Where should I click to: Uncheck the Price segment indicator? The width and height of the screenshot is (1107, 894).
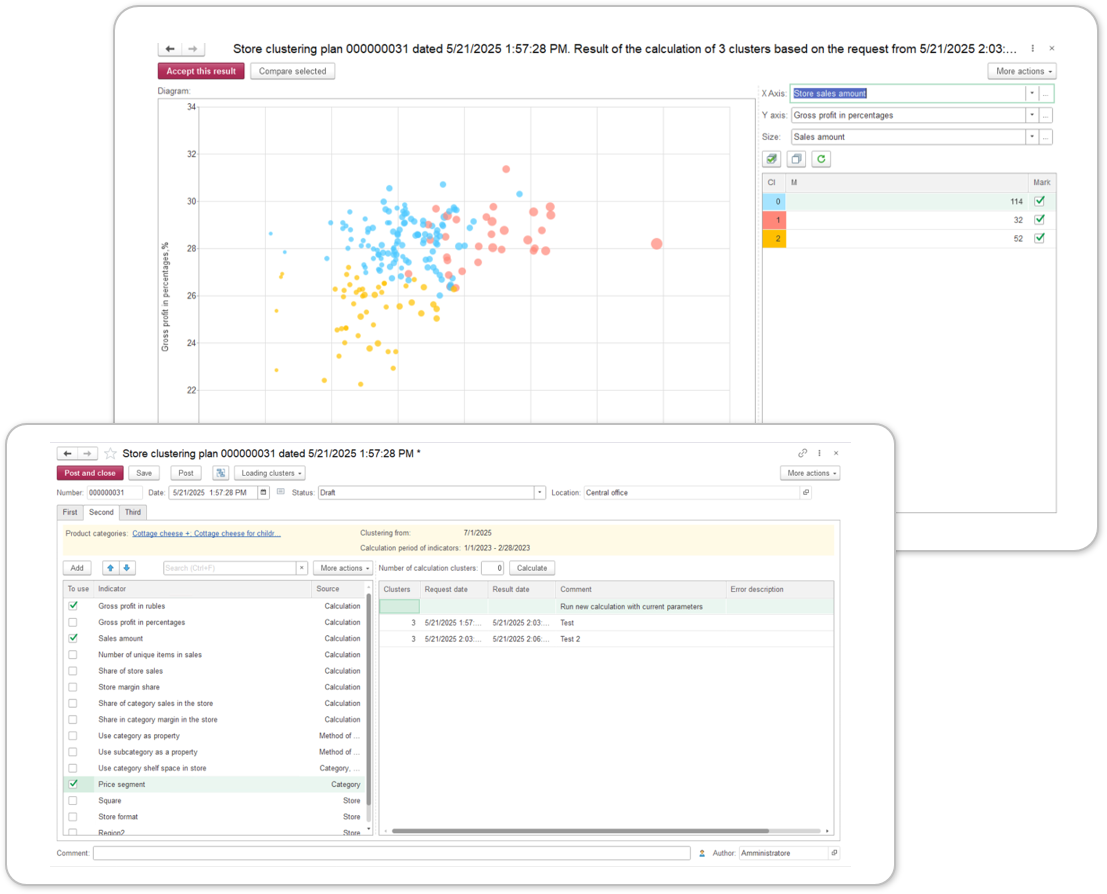click(x=73, y=784)
